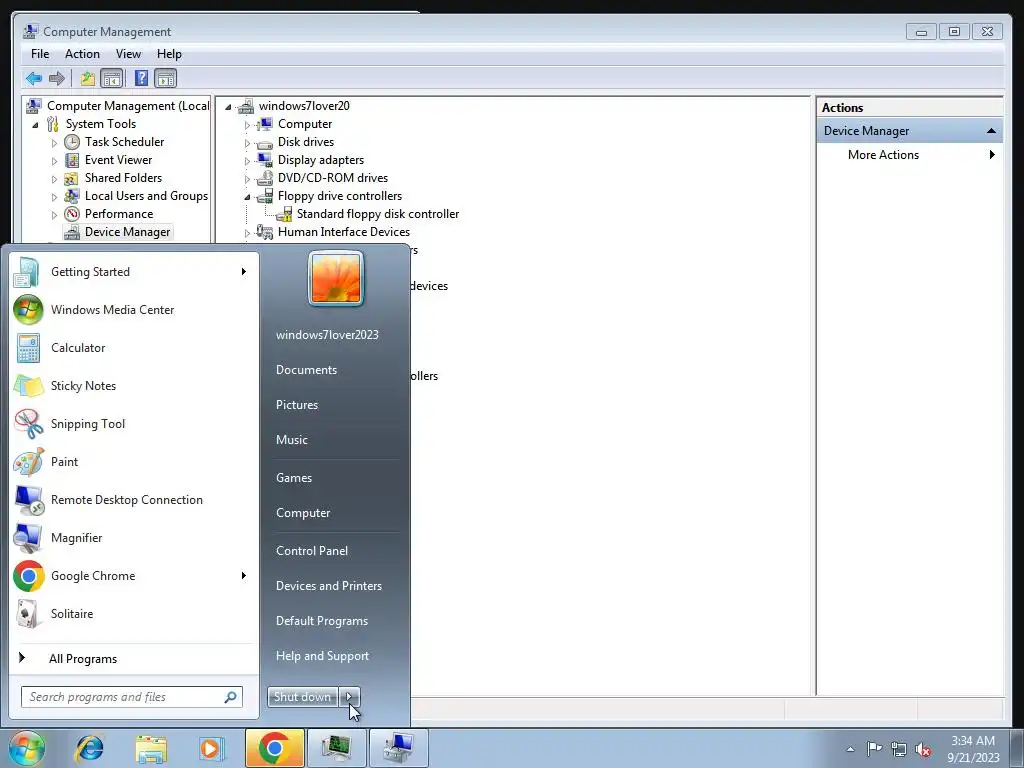The height and width of the screenshot is (768, 1024).
Task: Select Local Users and Groups node
Action: (146, 196)
